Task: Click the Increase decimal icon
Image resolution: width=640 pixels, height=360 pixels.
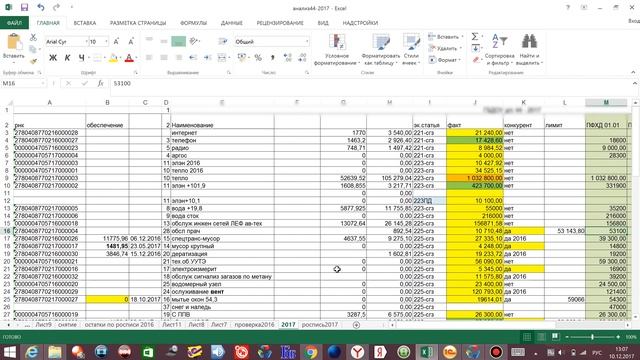Action: point(287,58)
